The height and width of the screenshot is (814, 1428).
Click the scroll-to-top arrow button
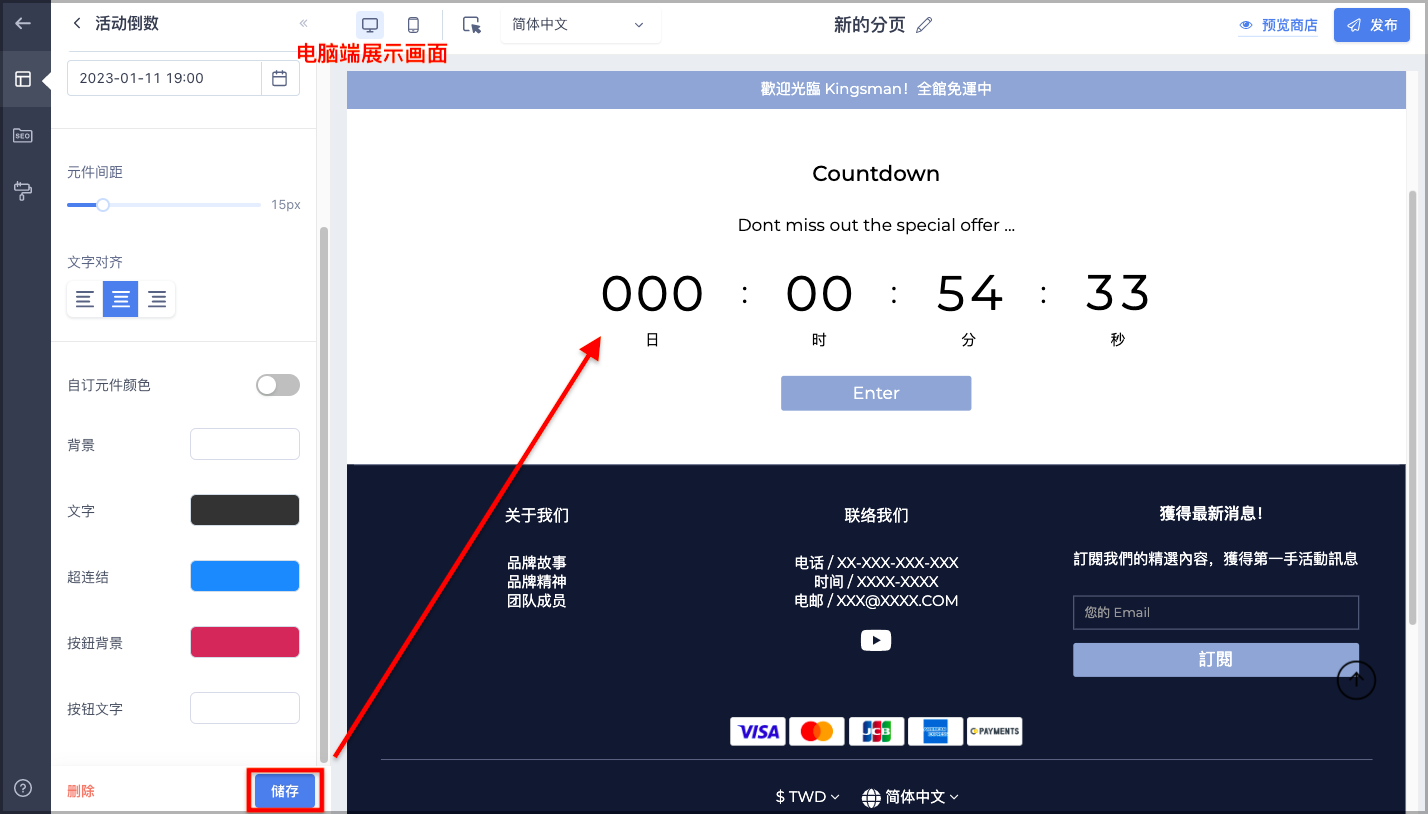pos(1356,680)
